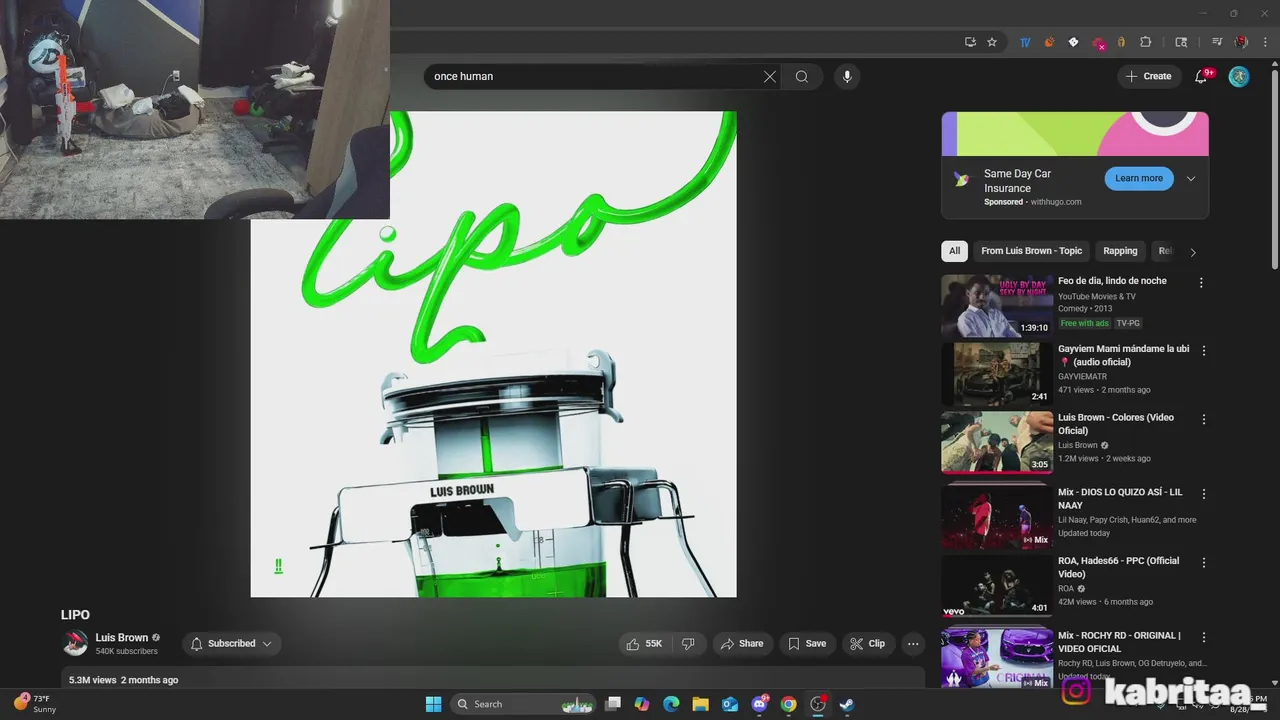Open options for Colores video
The height and width of the screenshot is (720, 1280).
(x=1204, y=419)
